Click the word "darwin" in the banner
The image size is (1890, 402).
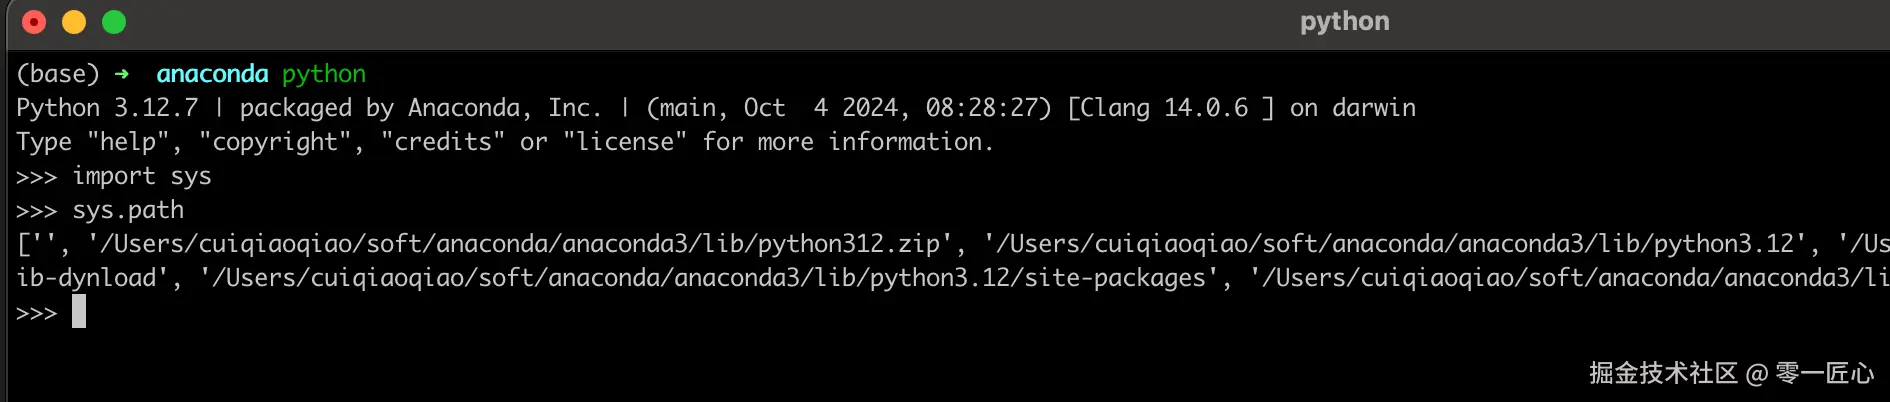(1374, 108)
